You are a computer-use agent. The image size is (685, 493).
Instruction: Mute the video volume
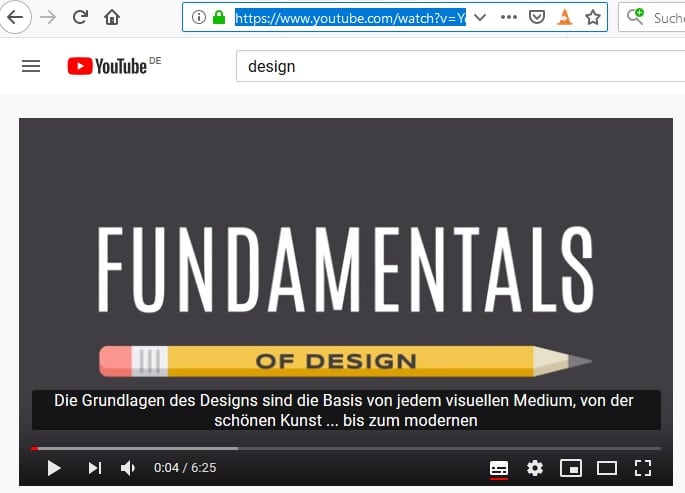coord(128,468)
